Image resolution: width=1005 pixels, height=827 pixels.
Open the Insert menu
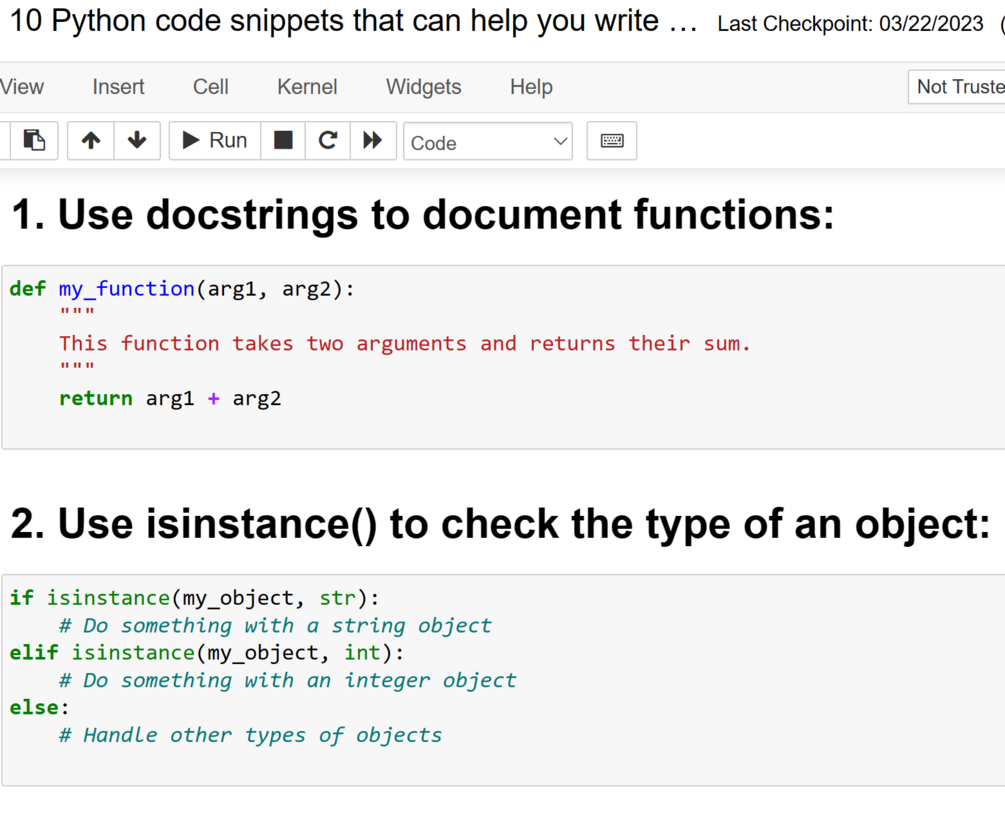pos(118,87)
